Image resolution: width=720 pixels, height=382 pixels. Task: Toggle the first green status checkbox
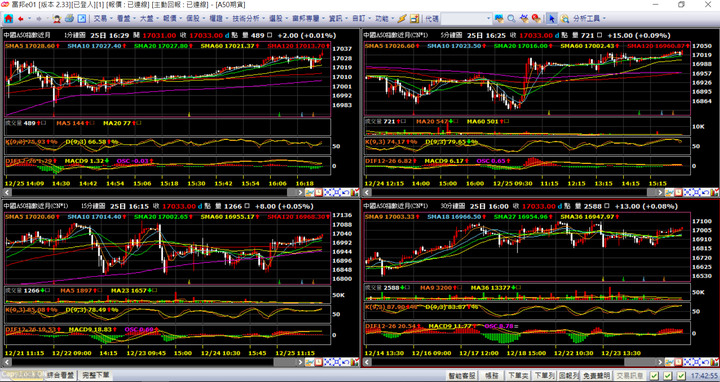click(x=654, y=376)
